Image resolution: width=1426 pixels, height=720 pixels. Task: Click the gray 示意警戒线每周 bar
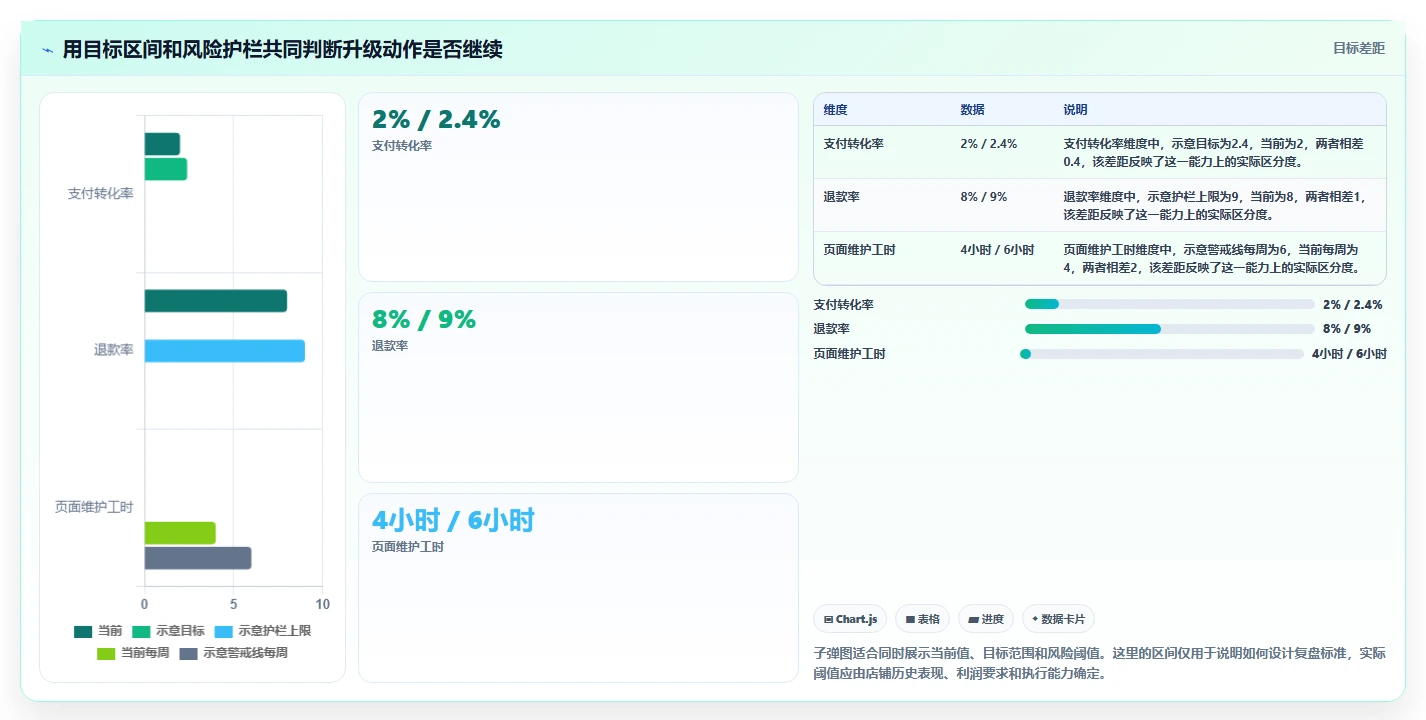198,558
